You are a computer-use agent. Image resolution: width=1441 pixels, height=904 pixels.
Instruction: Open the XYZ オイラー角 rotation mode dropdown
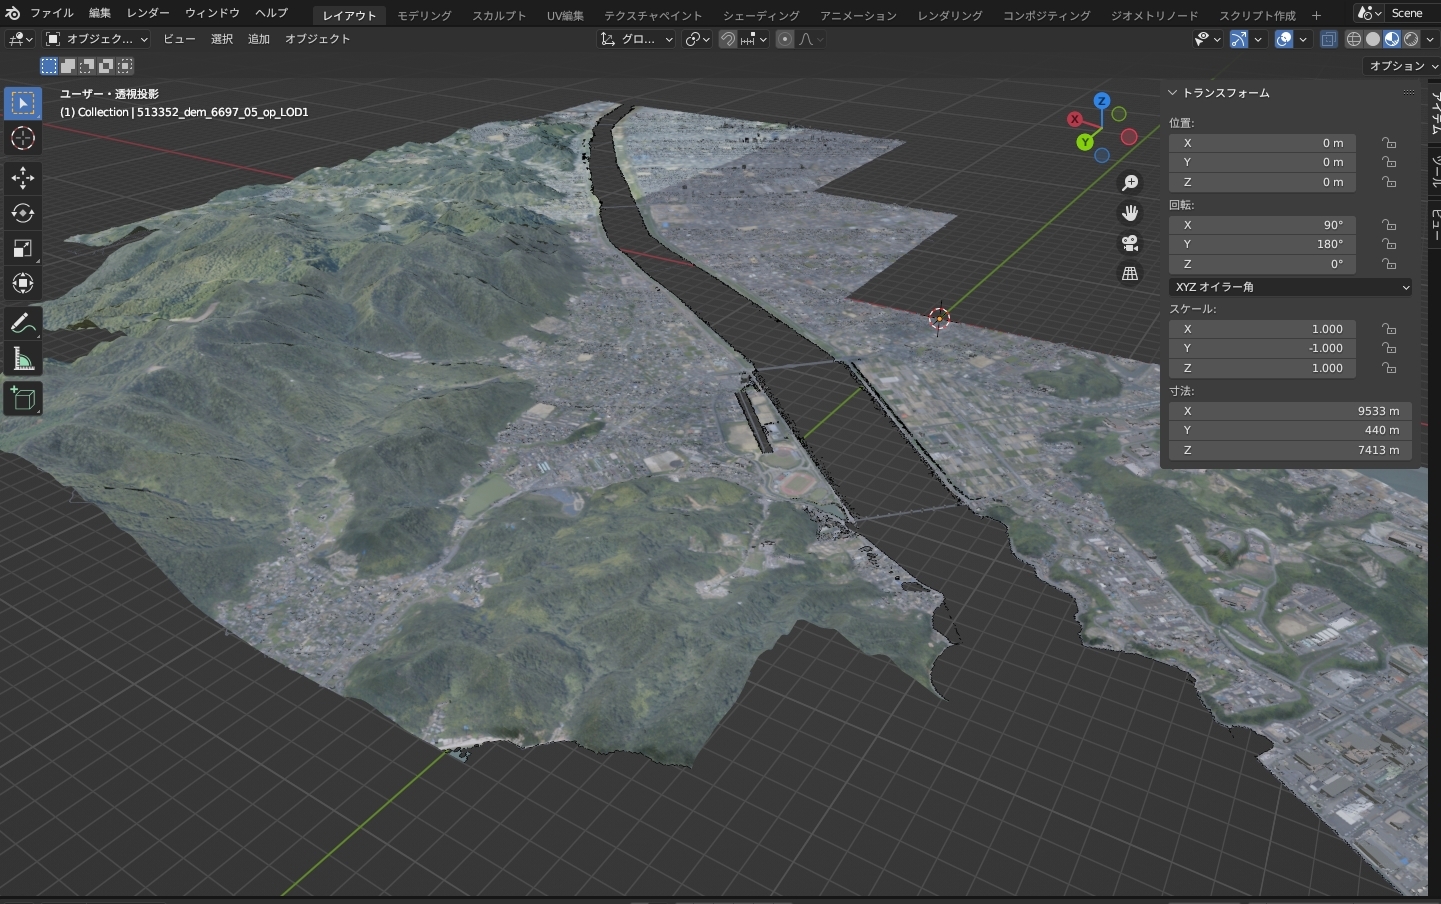1290,287
